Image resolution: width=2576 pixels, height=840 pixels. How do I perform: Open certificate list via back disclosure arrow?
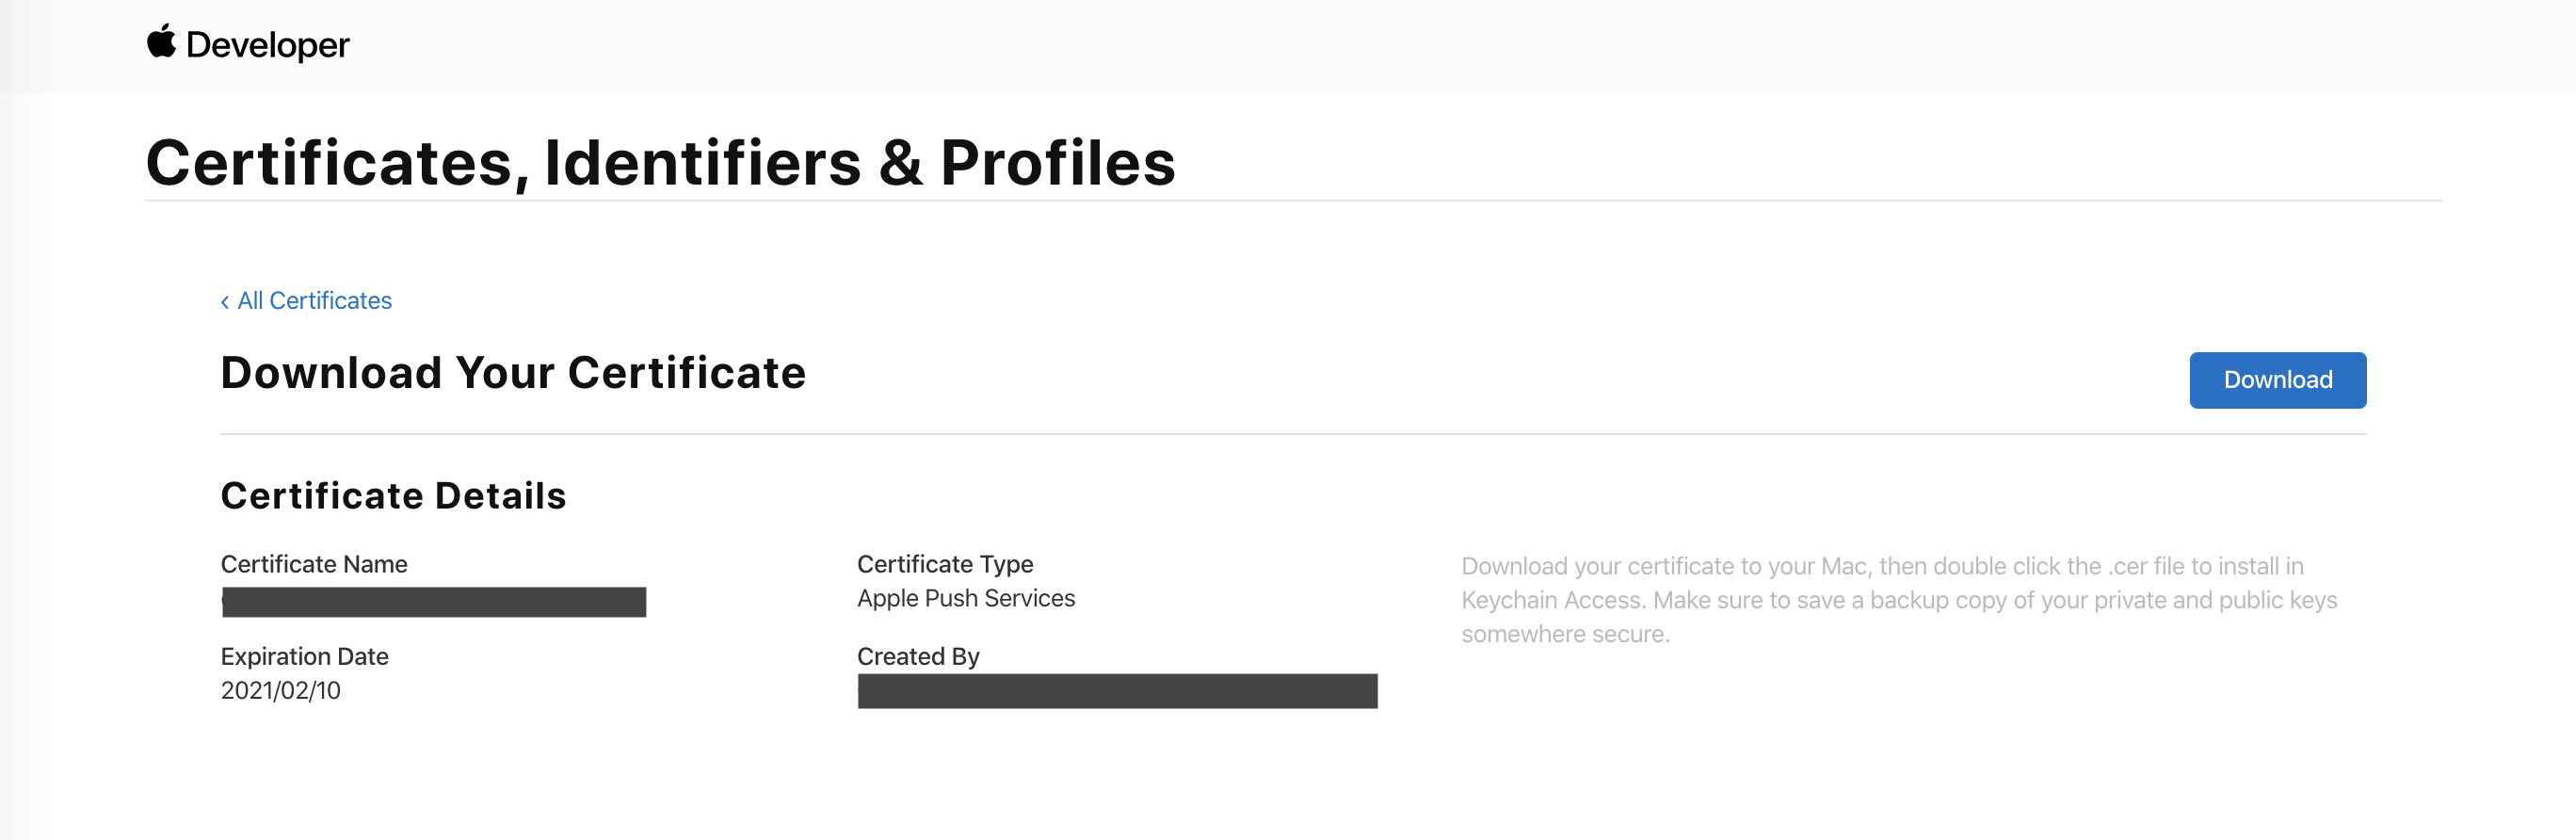(x=226, y=301)
